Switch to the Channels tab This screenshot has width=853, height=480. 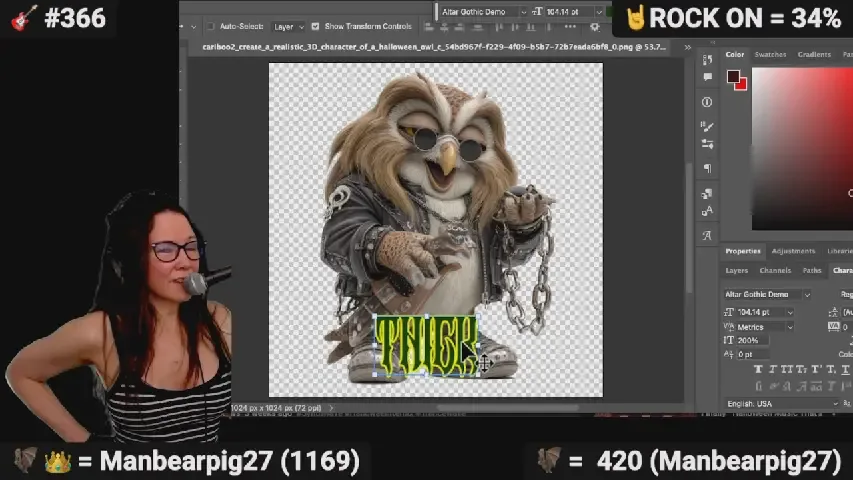click(775, 271)
